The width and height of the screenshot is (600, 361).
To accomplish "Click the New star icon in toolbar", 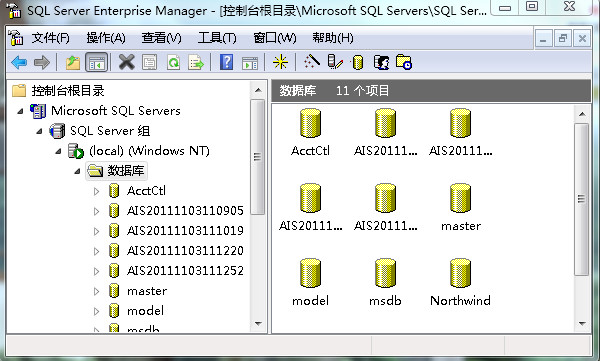I will pyautogui.click(x=280, y=62).
